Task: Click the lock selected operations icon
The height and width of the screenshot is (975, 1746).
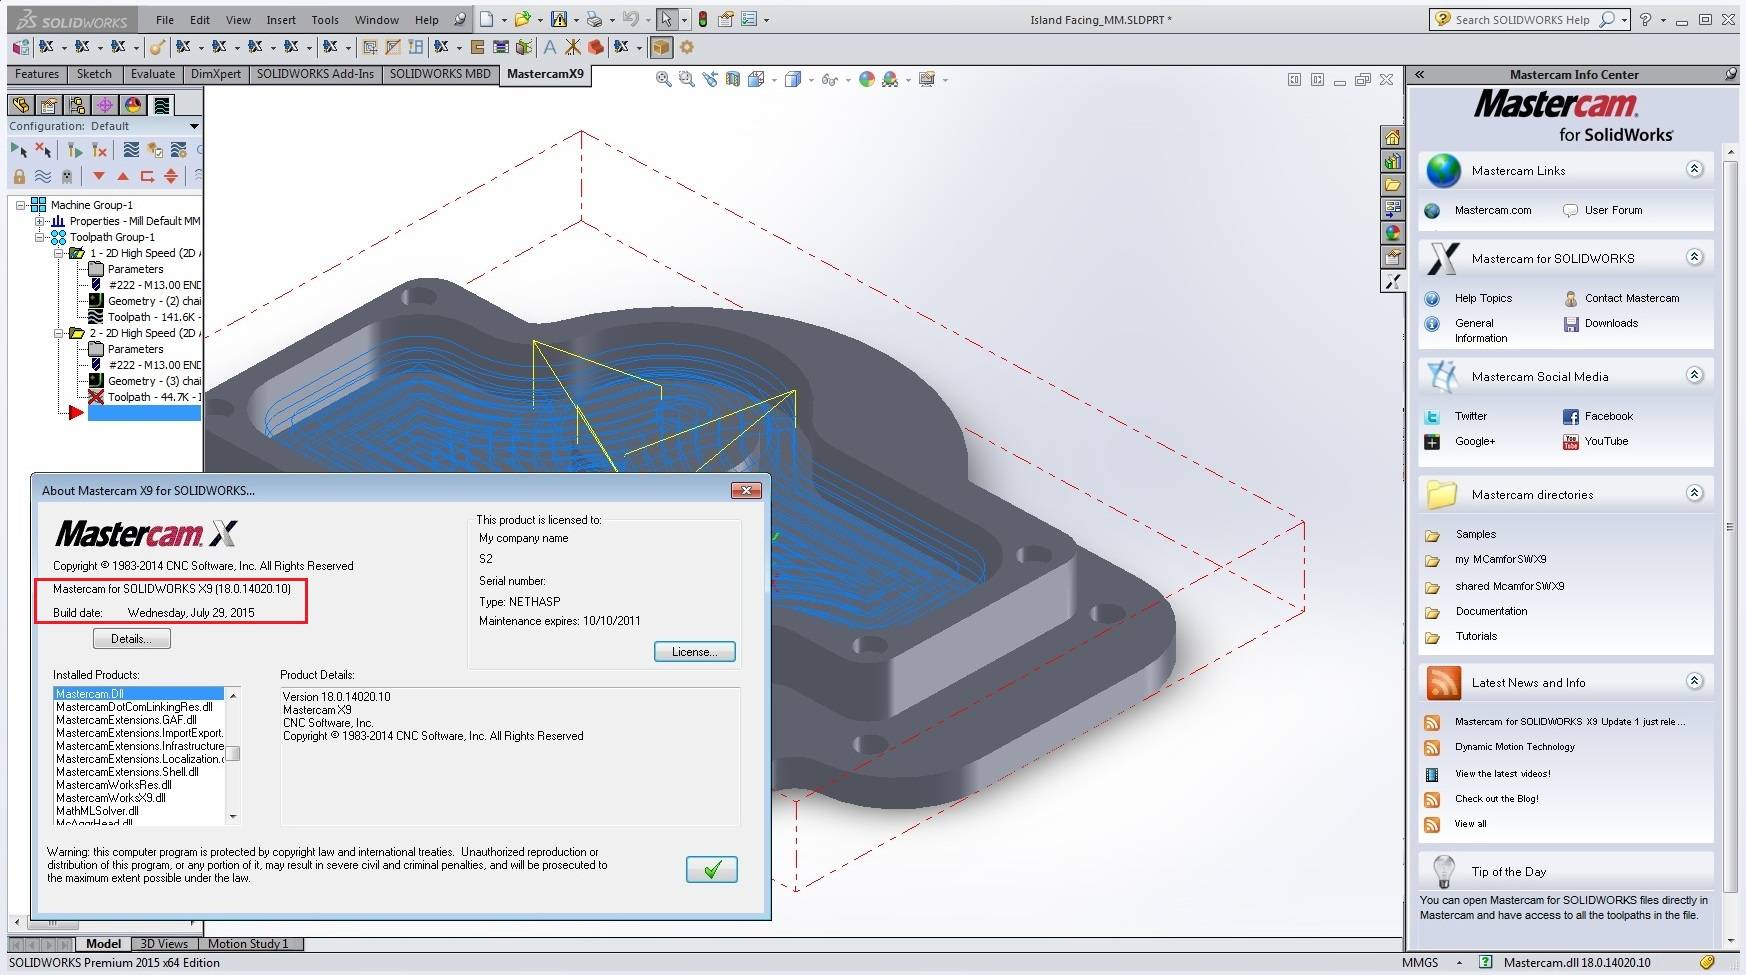Action: pyautogui.click(x=19, y=177)
